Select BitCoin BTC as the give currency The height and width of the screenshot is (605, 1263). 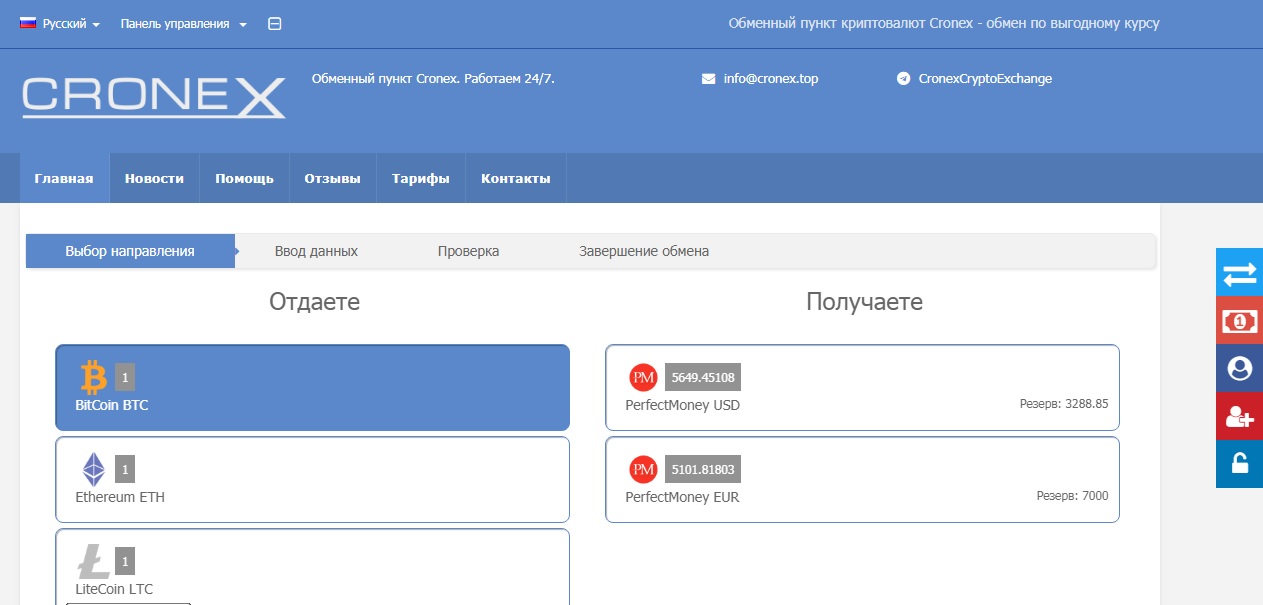point(312,388)
